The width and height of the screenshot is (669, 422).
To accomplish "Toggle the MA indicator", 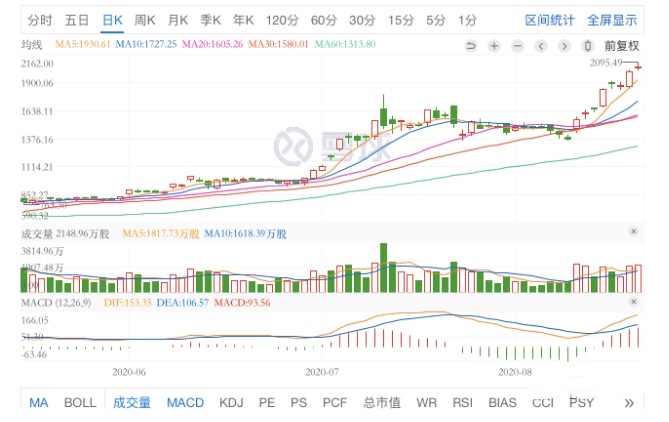I will point(38,403).
